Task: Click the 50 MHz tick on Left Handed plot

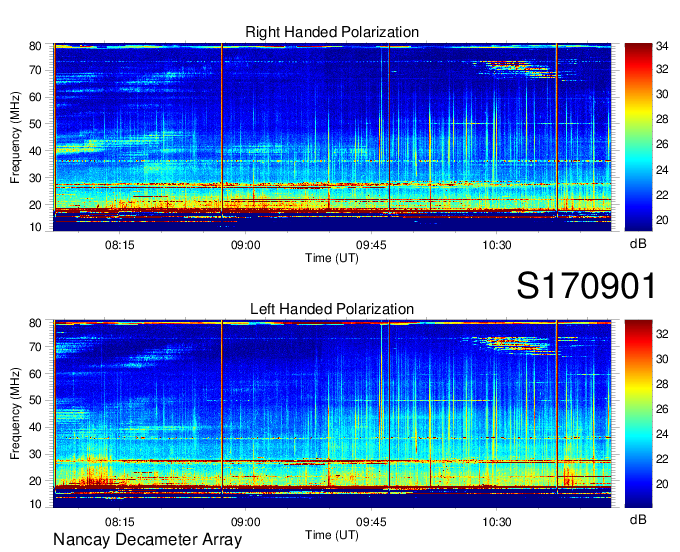Action: click(x=35, y=400)
